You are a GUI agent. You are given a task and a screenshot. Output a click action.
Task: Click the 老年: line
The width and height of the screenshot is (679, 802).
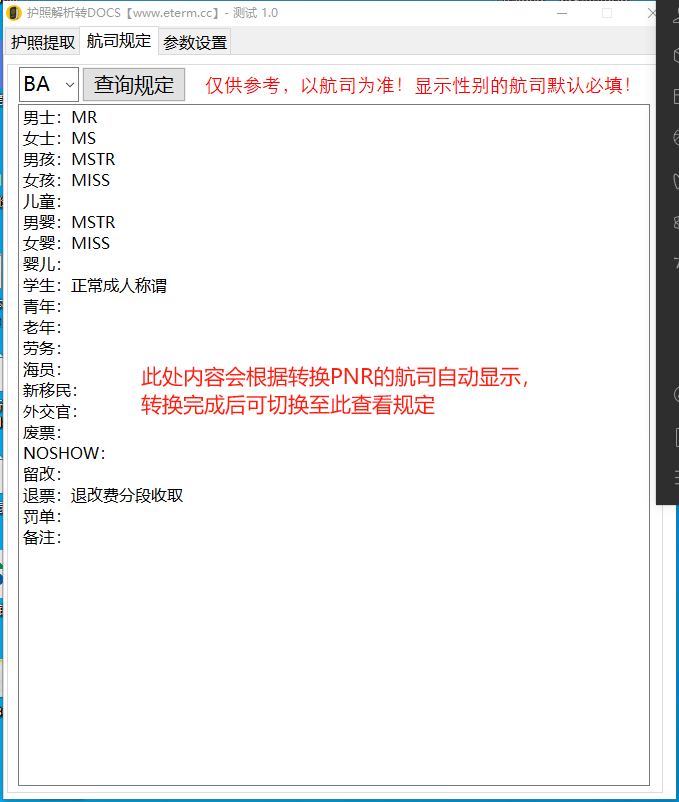pos(42,327)
